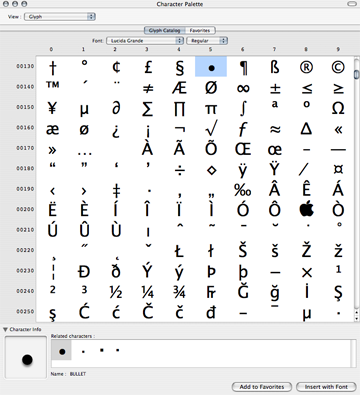
Task: Select the Delta triangle glyph
Action: point(306,129)
